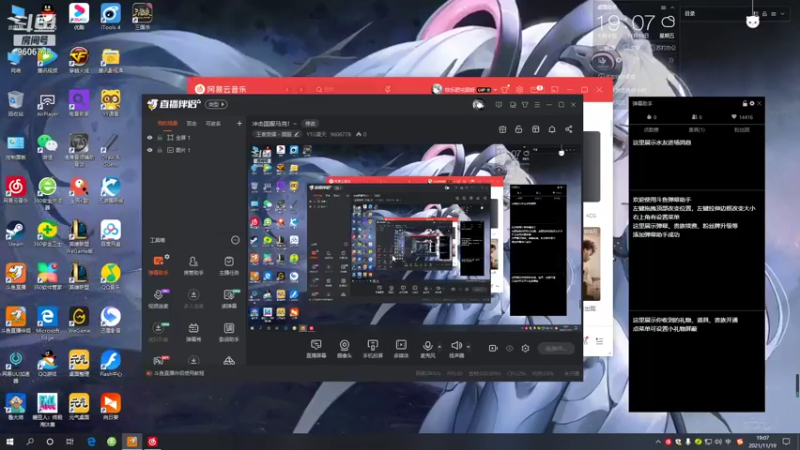Image resolution: width=800 pixels, height=450 pixels.
Task: Click the skin shirt icon in NetEase Cloud Music
Action: (x=505, y=89)
